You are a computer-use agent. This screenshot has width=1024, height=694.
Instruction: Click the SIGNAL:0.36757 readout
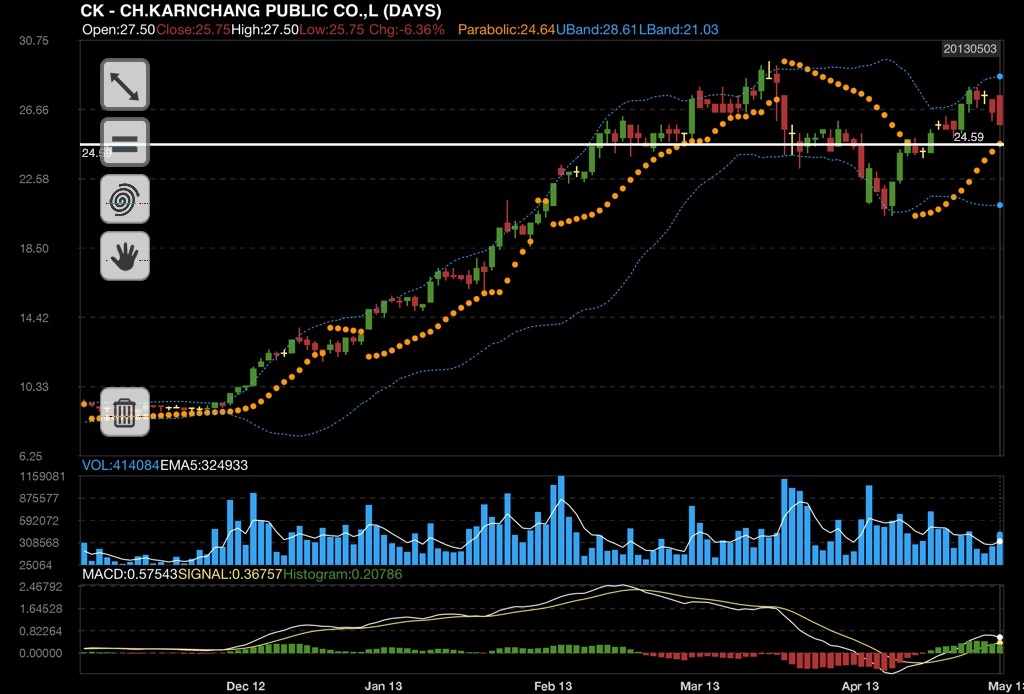point(231,575)
